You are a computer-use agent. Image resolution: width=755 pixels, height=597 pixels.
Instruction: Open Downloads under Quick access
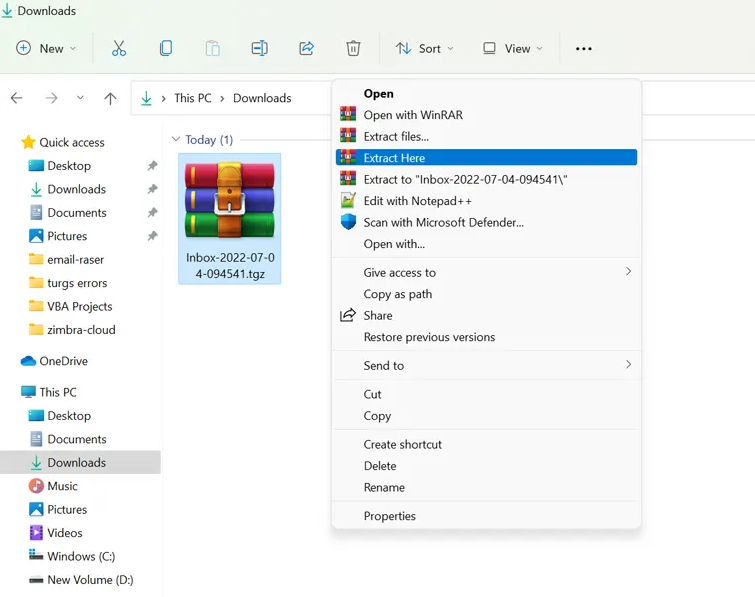[67, 189]
